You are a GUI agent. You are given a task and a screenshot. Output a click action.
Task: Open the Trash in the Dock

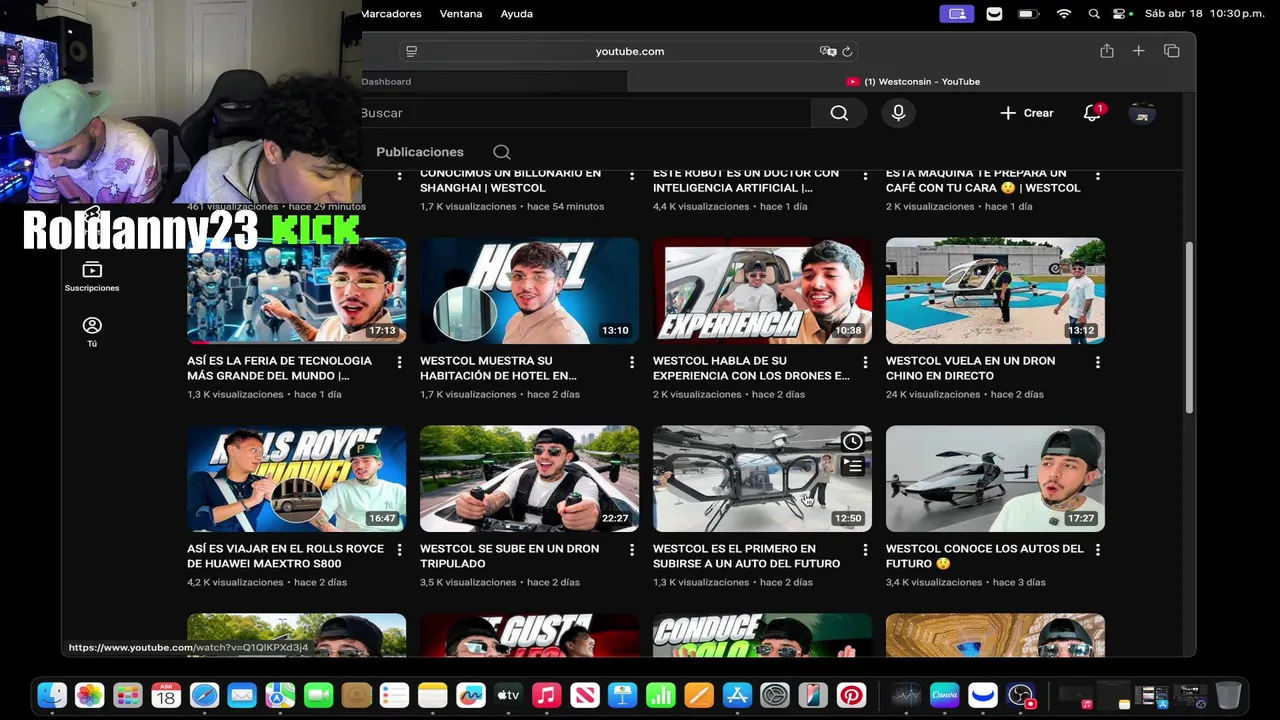(1229, 695)
